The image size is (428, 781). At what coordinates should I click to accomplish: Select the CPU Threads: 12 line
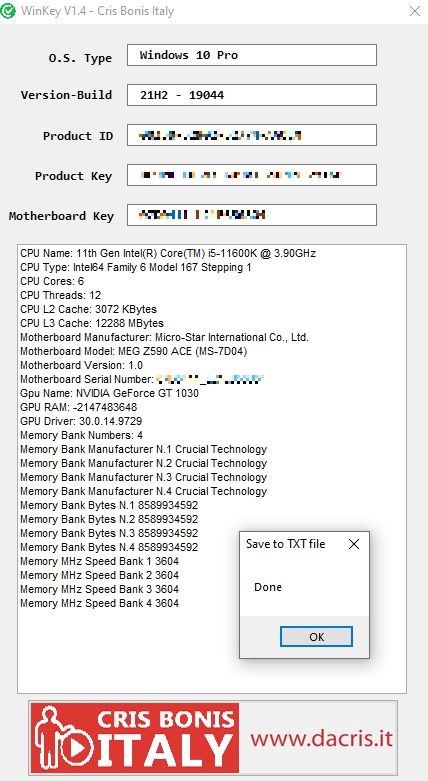(60, 295)
